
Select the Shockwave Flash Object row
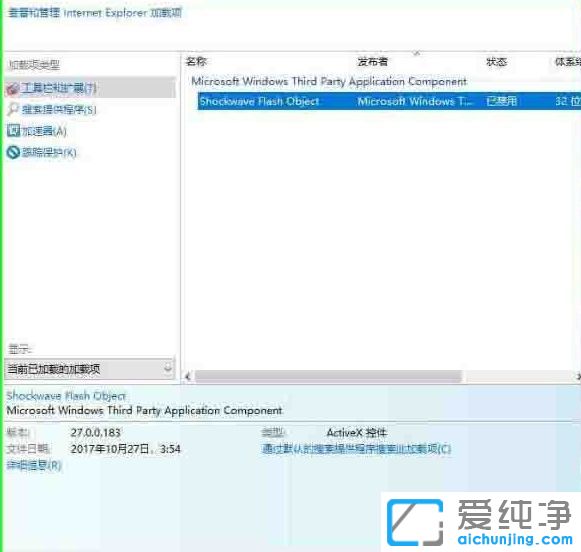coord(389,101)
